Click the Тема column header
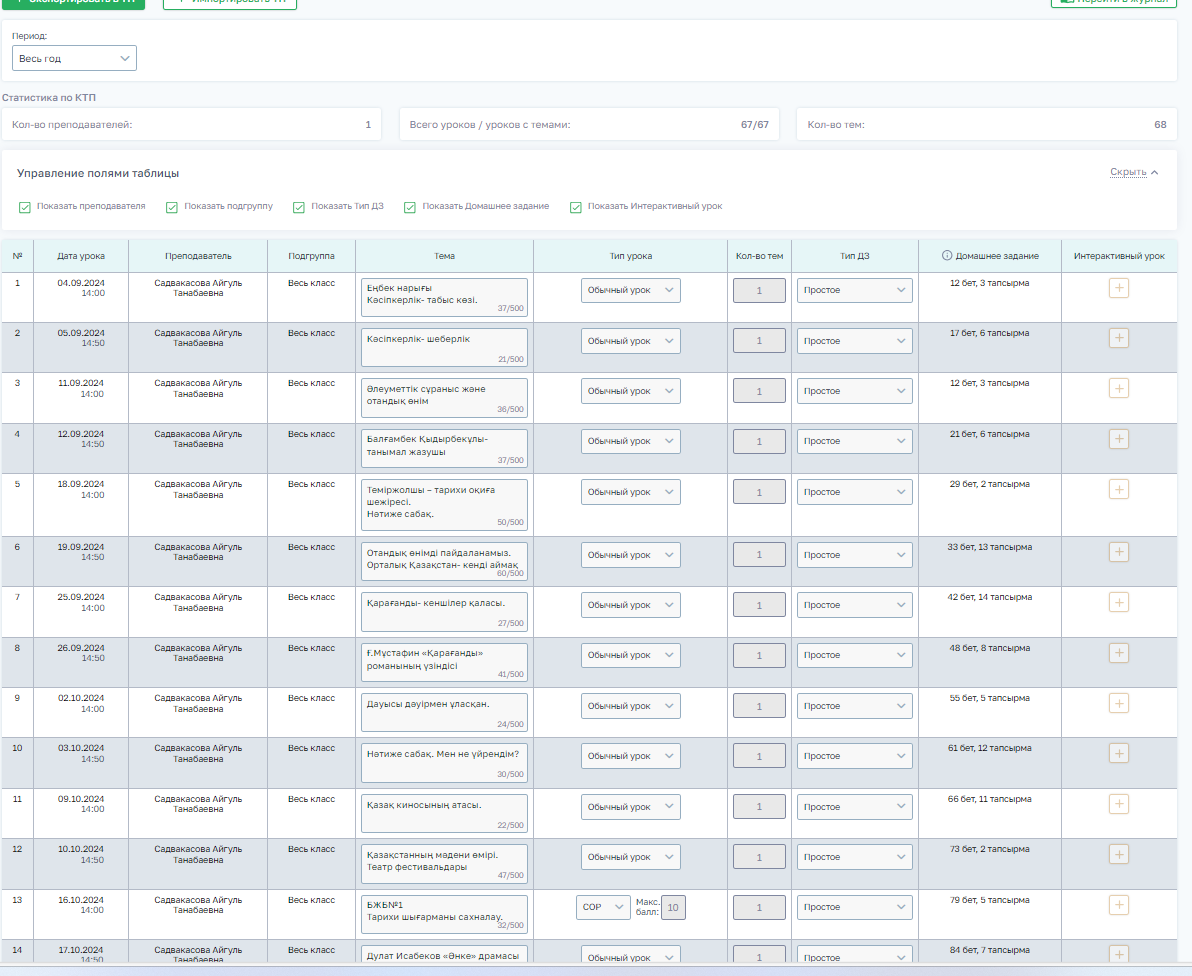This screenshot has height=976, width=1192. point(444,256)
